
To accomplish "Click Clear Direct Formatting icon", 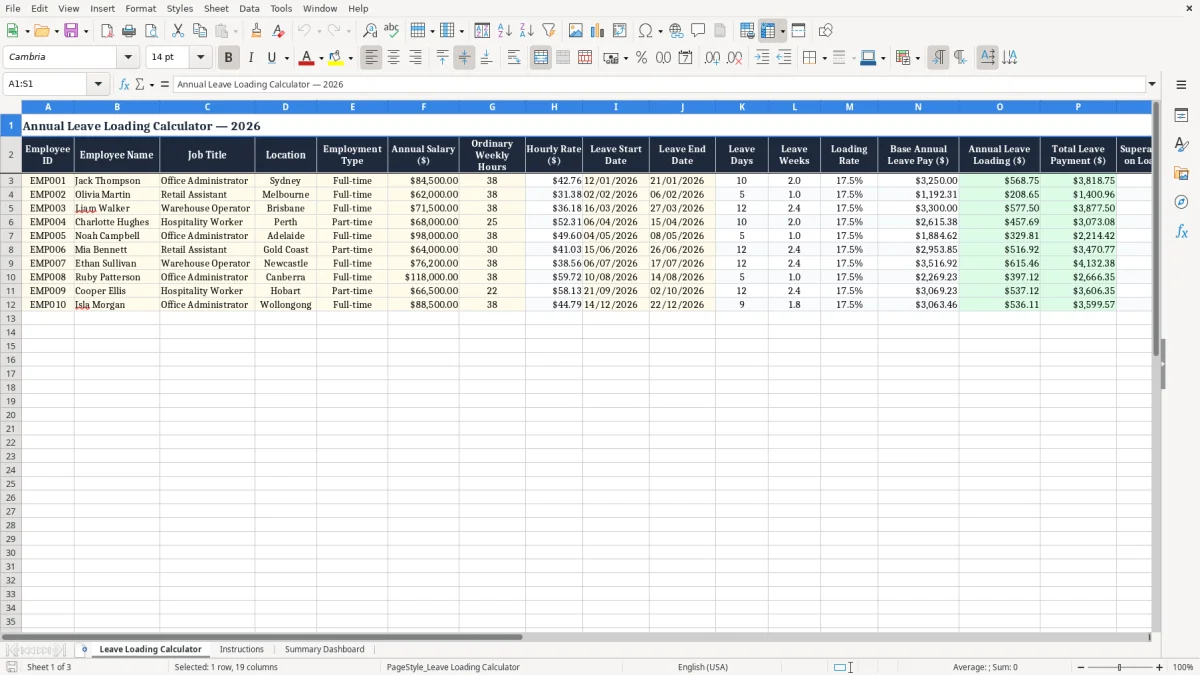I will [x=278, y=31].
